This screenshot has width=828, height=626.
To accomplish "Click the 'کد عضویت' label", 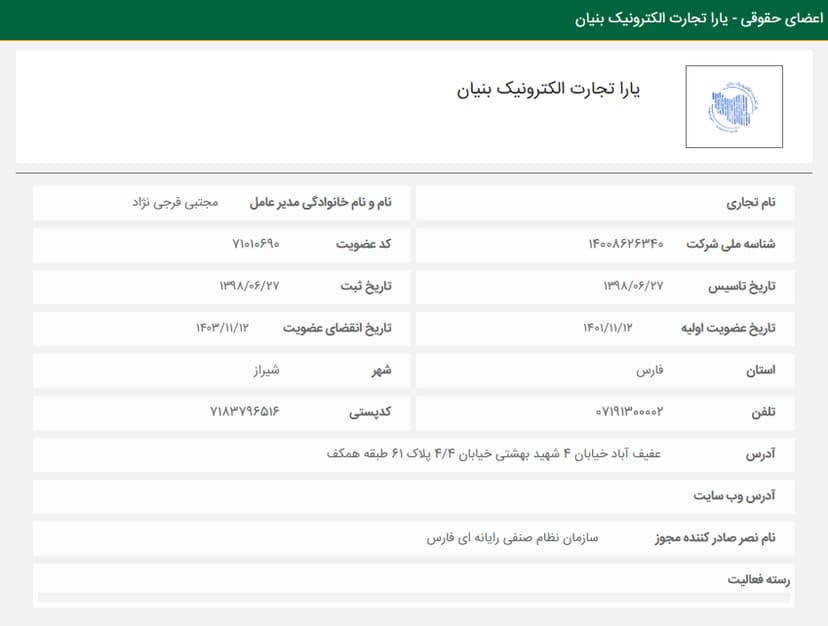I will [364, 244].
